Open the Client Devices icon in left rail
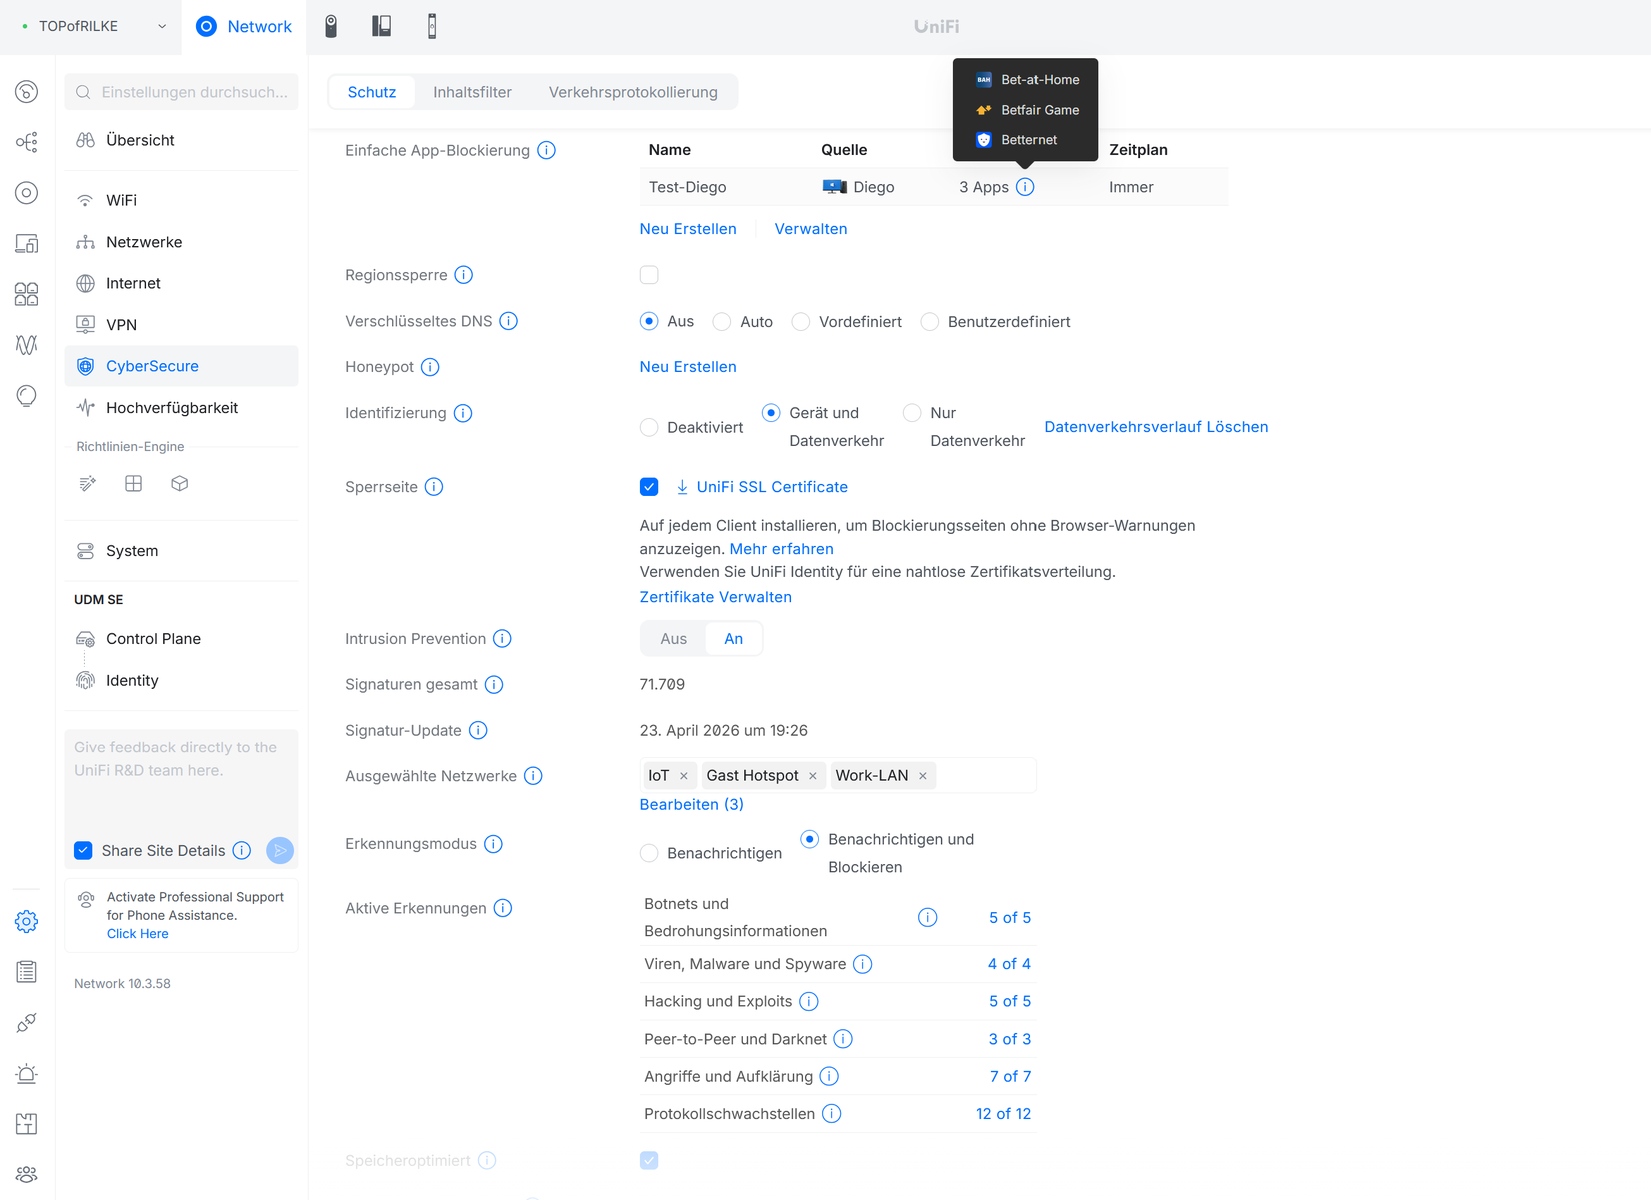 27,243
